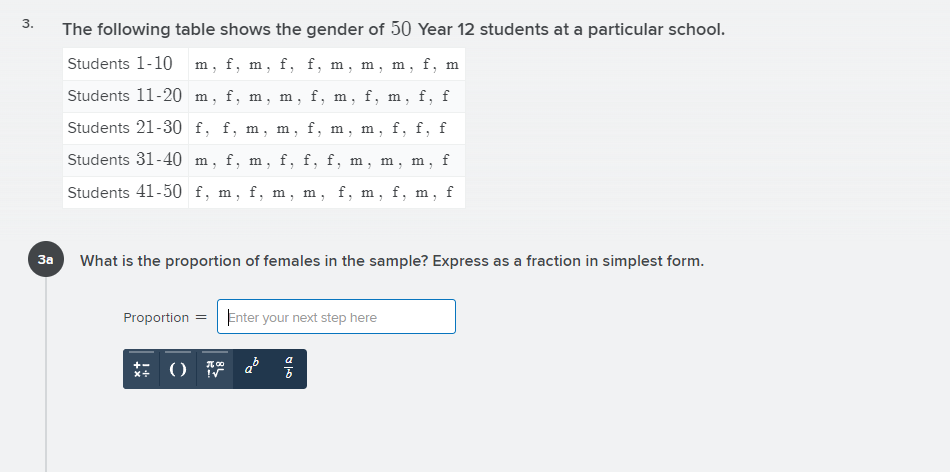
Task: Select the 'Students 41-50' row label
Action: (x=125, y=193)
